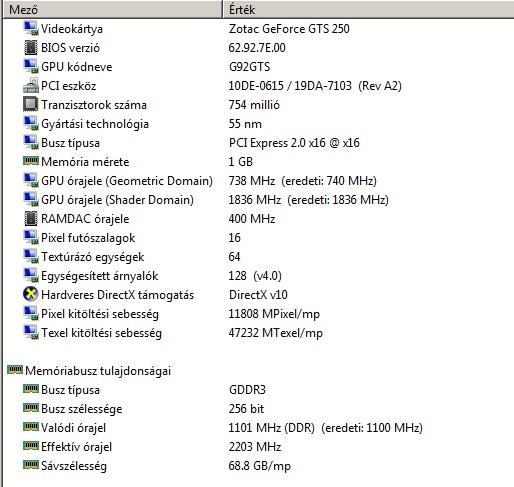514x487 pixels.
Task: Select PCI value 10DE-0615 / 19DA-7103
Action: tap(290, 86)
